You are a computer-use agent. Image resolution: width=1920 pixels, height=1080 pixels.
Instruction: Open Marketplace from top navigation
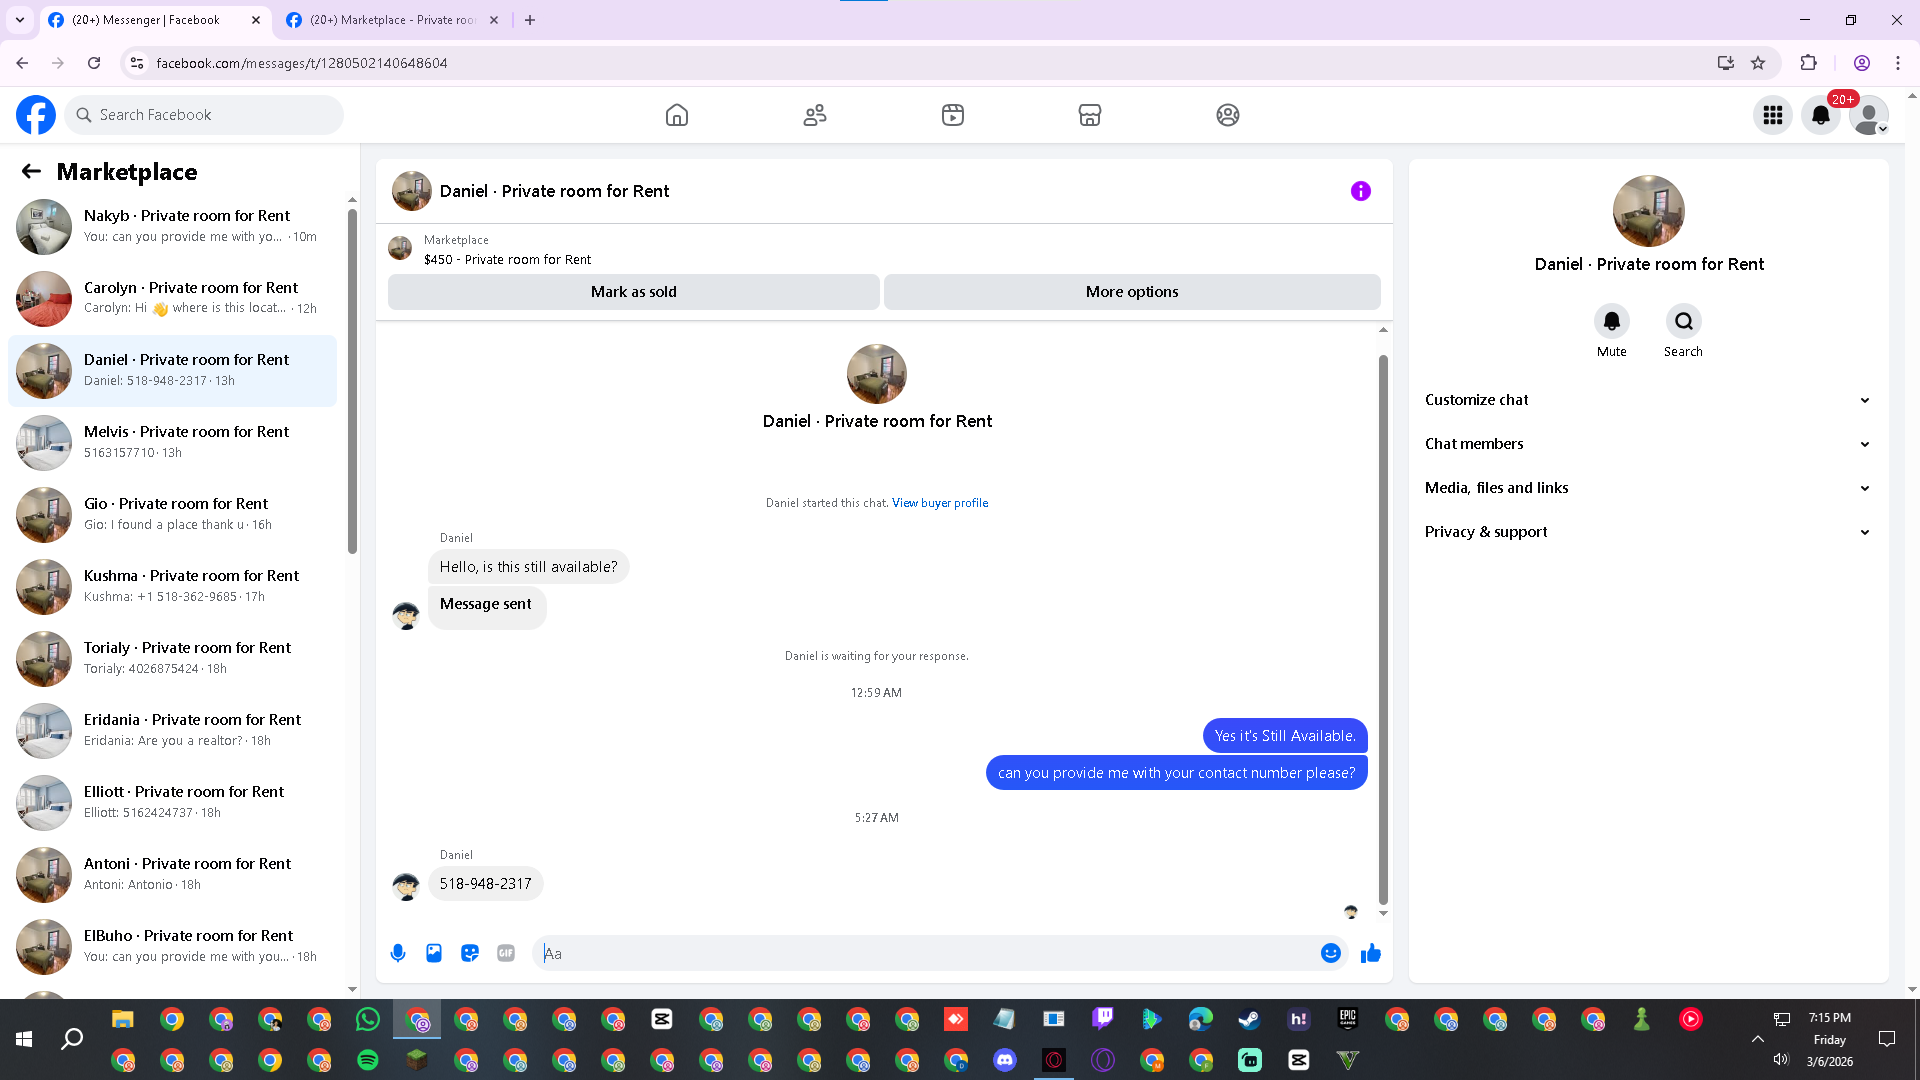pos(1090,115)
